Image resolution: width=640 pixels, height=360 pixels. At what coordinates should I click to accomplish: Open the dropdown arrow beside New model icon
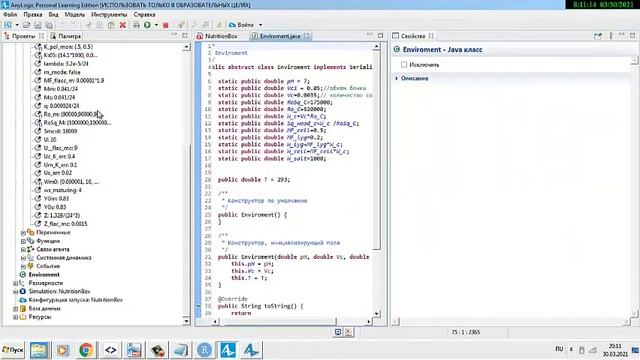pyautogui.click(x=17, y=25)
